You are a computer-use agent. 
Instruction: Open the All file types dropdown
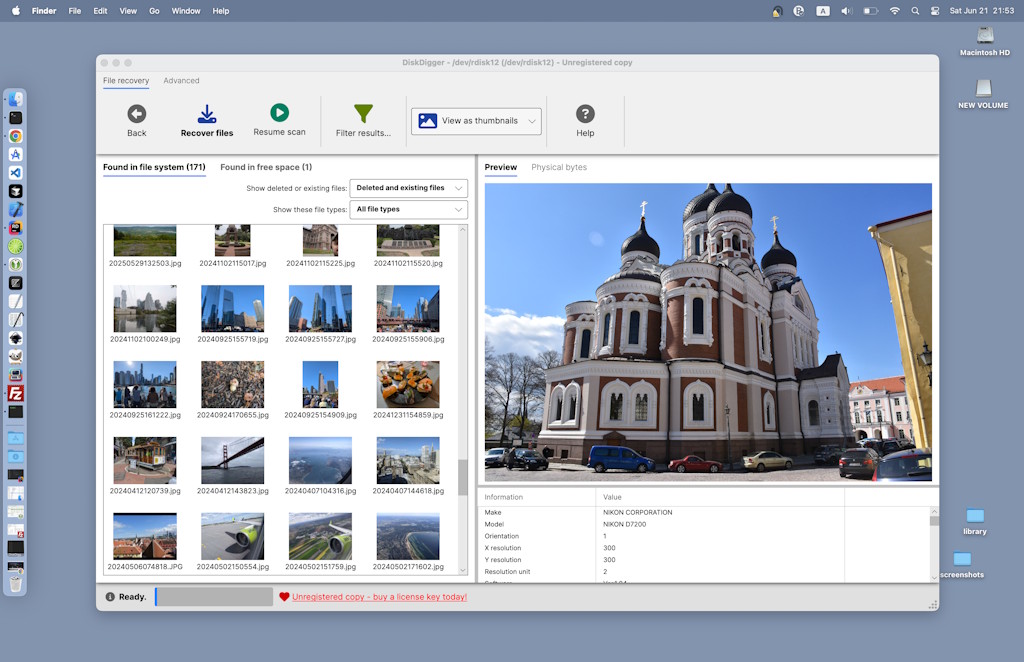(x=409, y=209)
